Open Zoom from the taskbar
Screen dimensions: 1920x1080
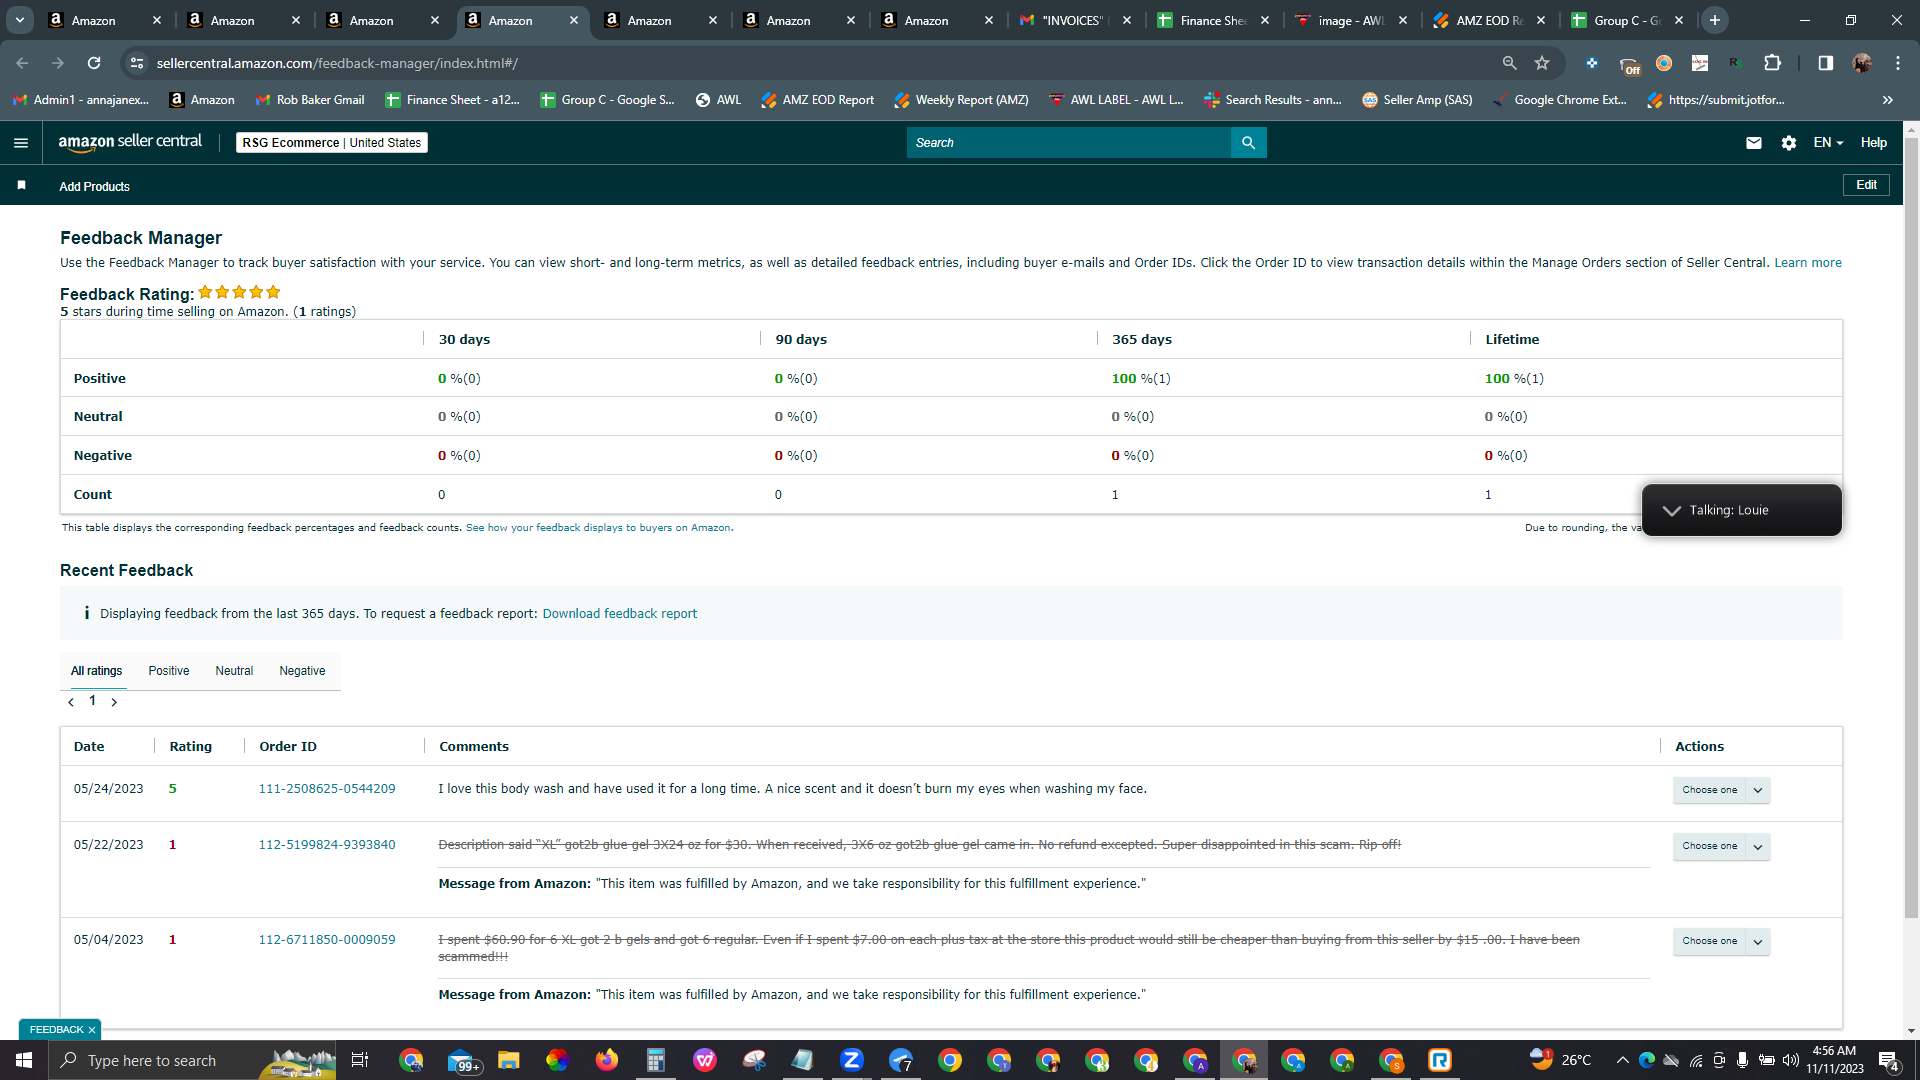click(x=852, y=1060)
